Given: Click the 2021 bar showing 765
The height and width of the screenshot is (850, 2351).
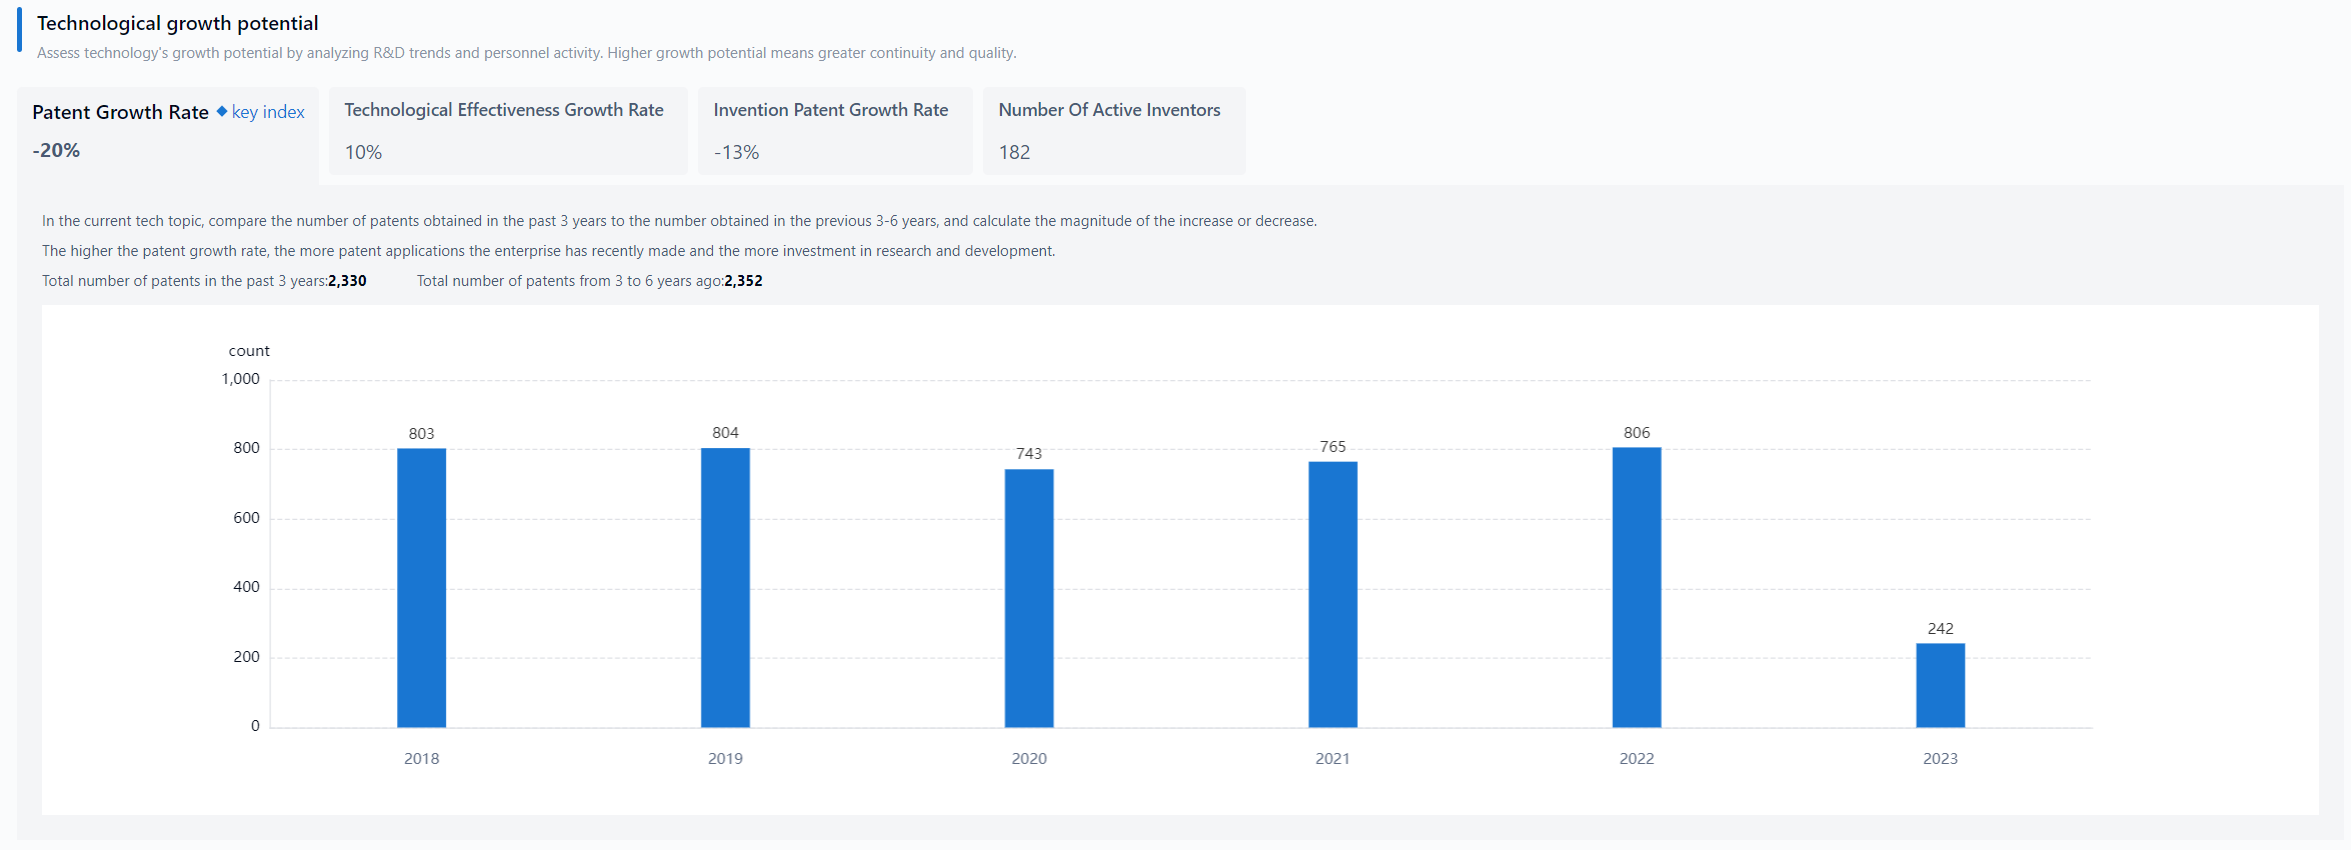Looking at the screenshot, I should pos(1332,594).
